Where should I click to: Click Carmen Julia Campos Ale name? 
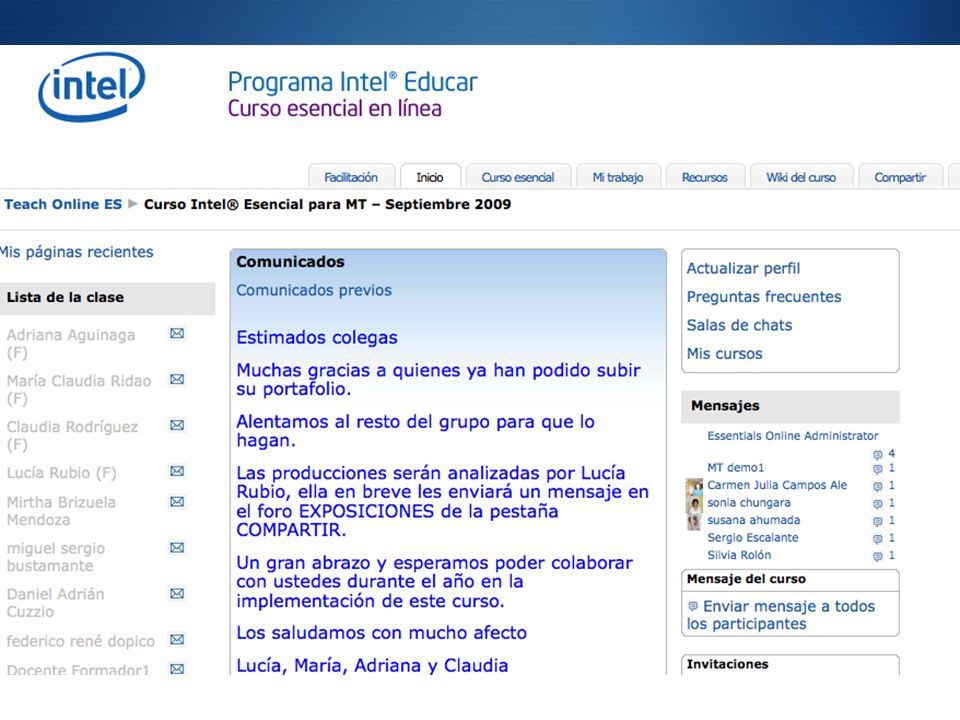[x=777, y=485]
